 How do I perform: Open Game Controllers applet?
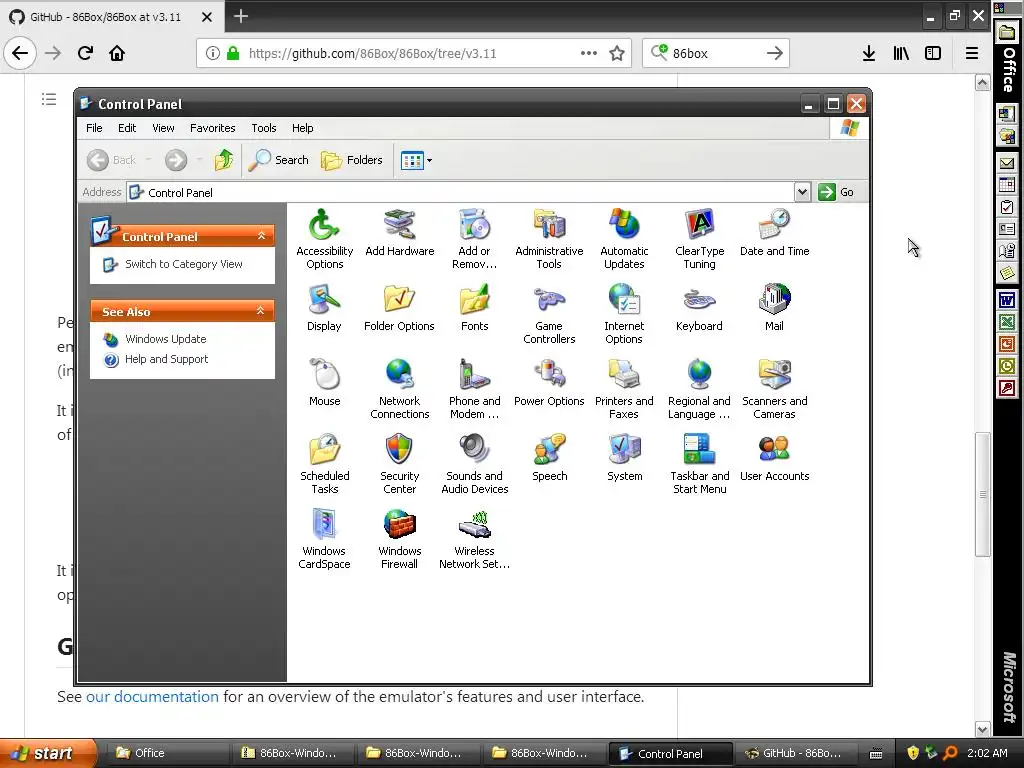pyautogui.click(x=549, y=313)
